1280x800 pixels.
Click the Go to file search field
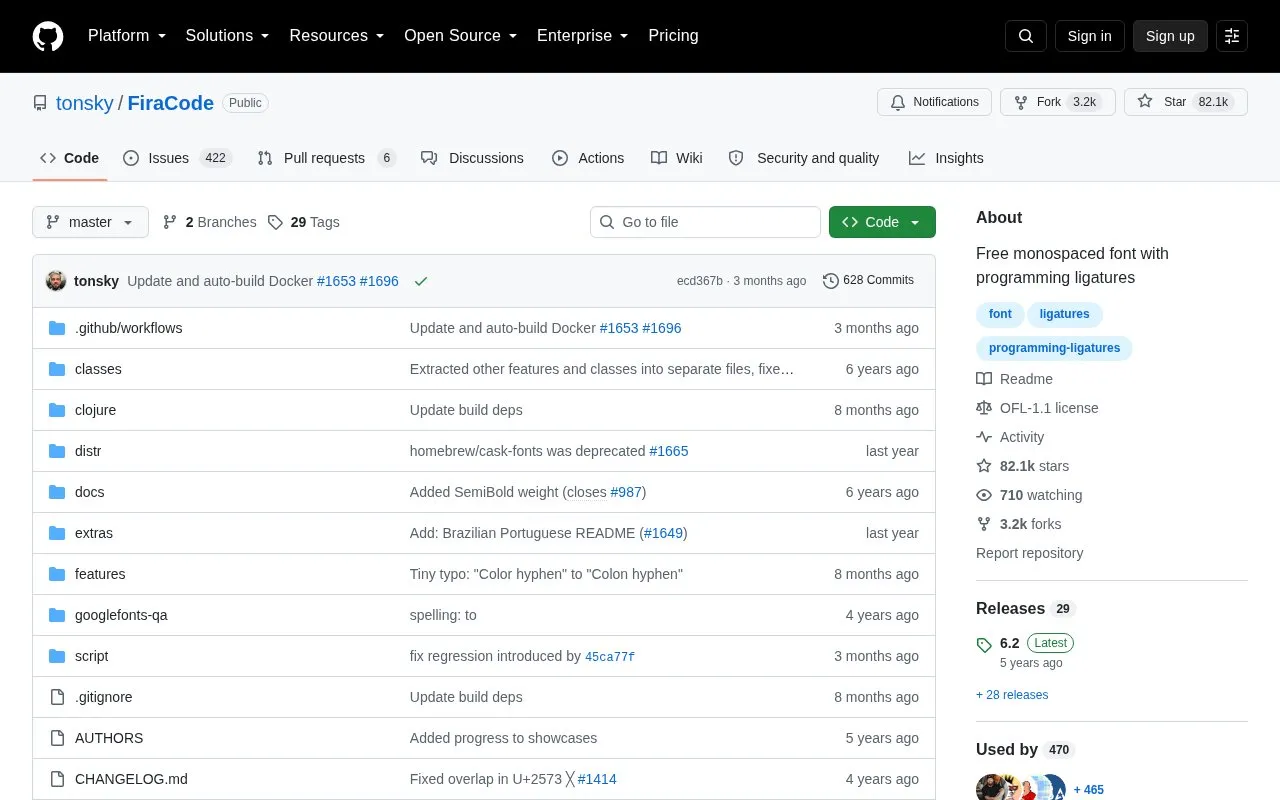click(705, 222)
